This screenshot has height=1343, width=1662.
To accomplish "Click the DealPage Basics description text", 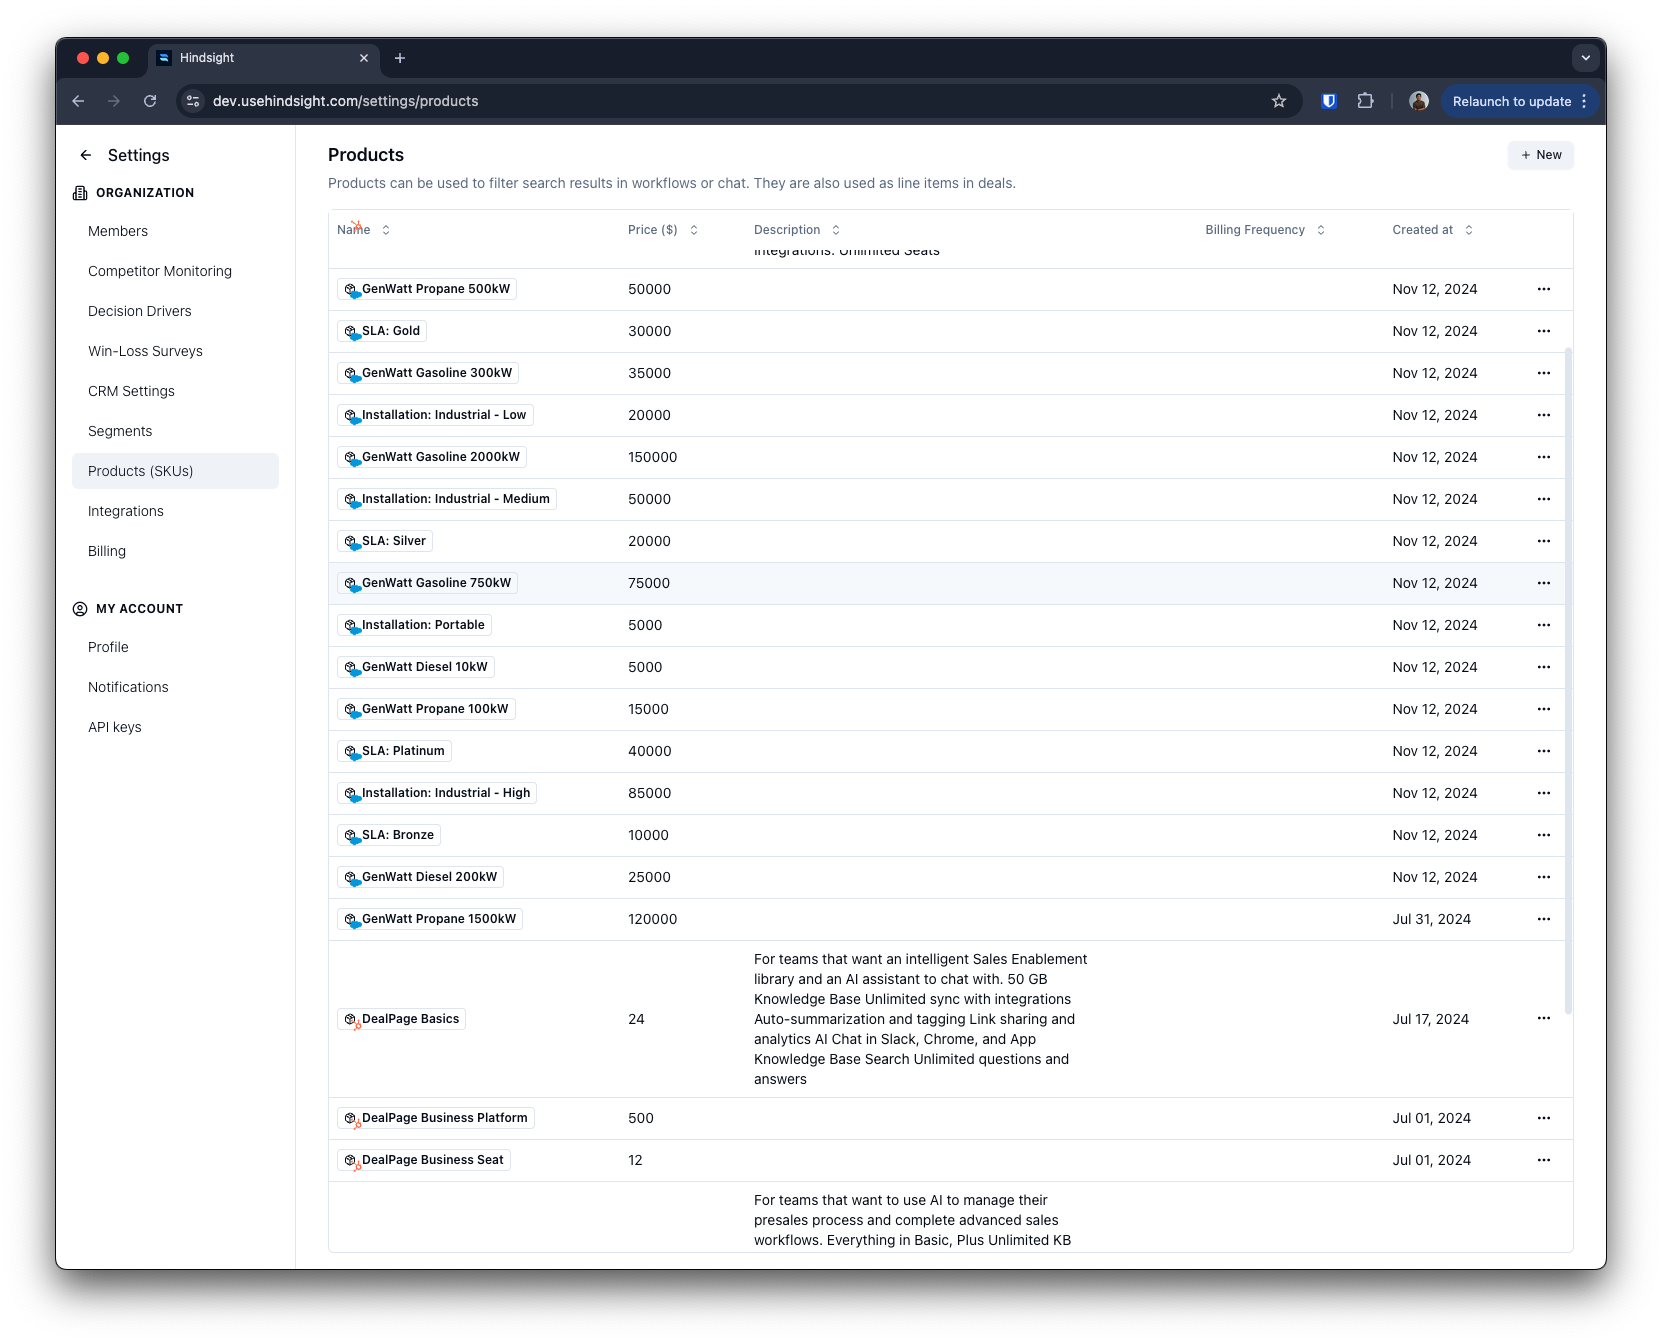I will click(x=920, y=1019).
